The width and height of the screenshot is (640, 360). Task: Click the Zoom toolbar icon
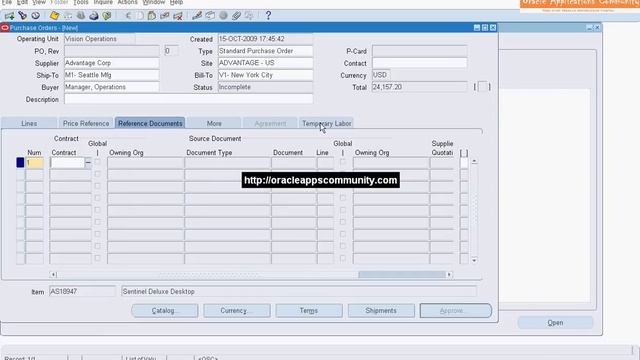point(210,16)
